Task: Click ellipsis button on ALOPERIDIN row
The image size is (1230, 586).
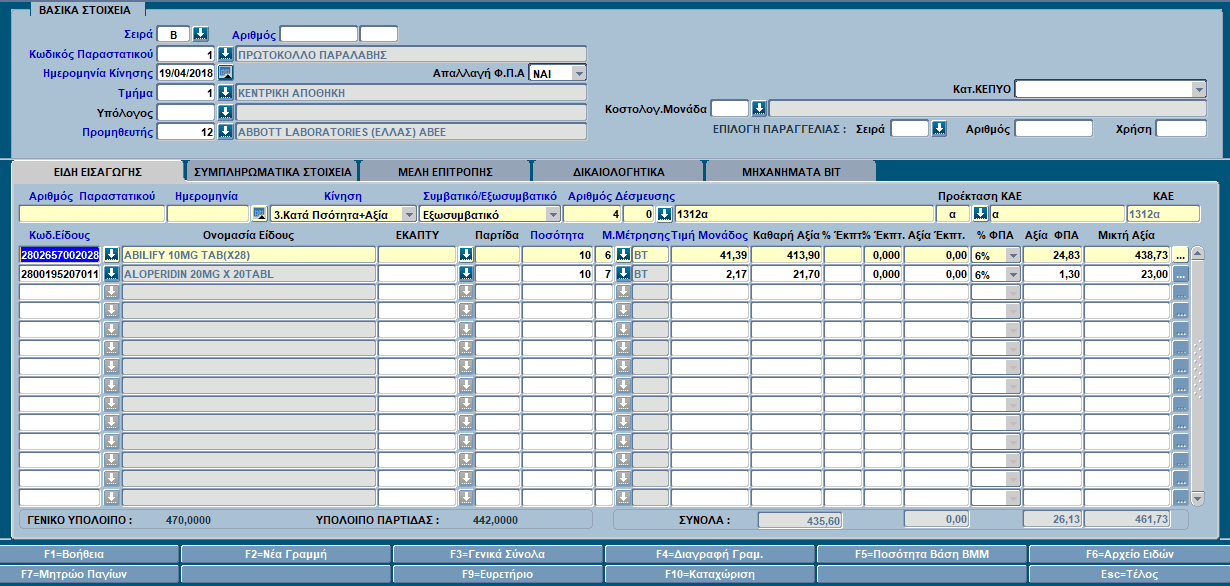Action: point(1180,273)
